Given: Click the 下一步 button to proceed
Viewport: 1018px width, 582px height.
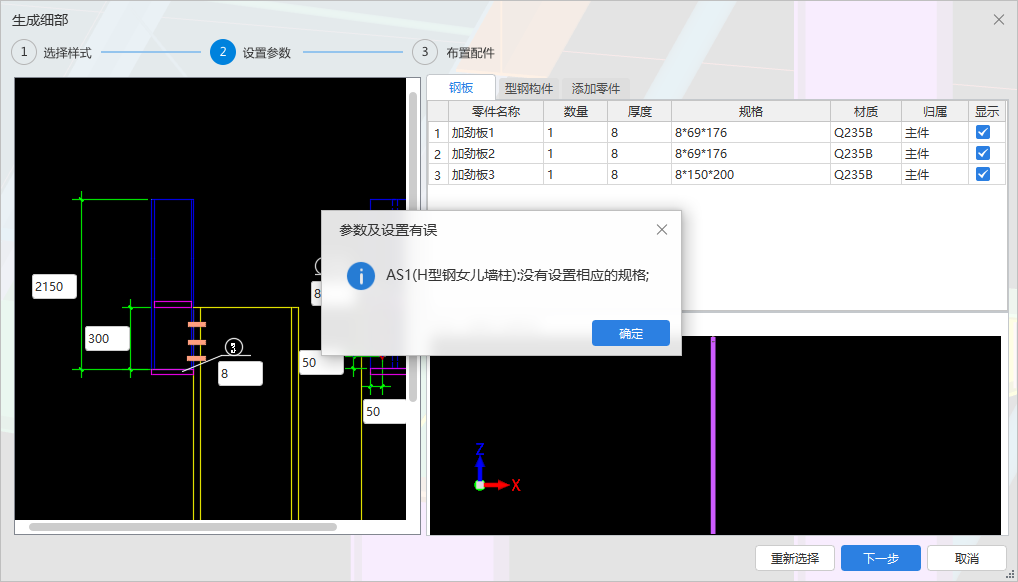Looking at the screenshot, I should (x=880, y=558).
